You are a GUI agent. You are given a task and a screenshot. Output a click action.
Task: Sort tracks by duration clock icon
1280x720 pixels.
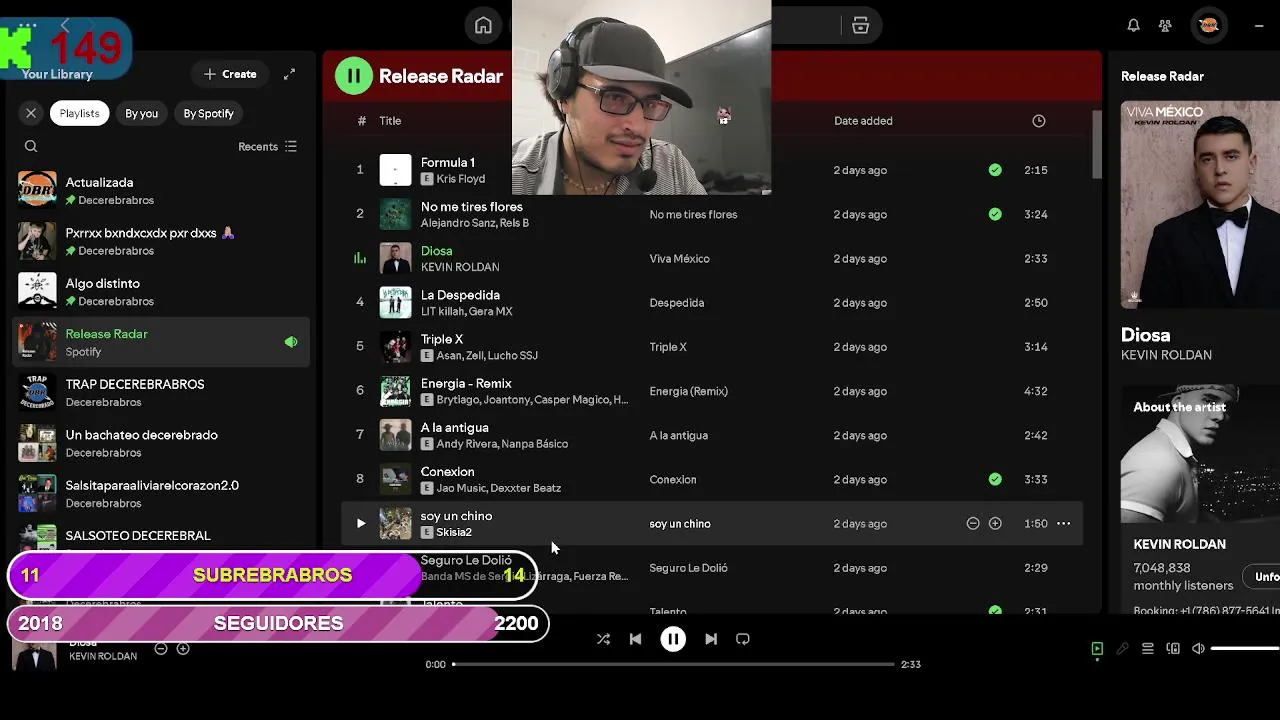pyautogui.click(x=1039, y=121)
